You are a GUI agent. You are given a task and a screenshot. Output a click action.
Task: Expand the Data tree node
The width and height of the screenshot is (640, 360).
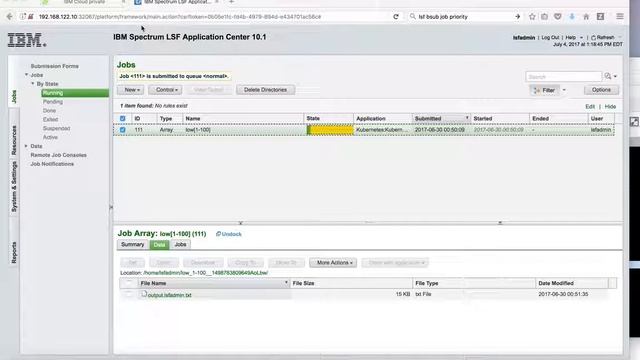tap(27, 146)
